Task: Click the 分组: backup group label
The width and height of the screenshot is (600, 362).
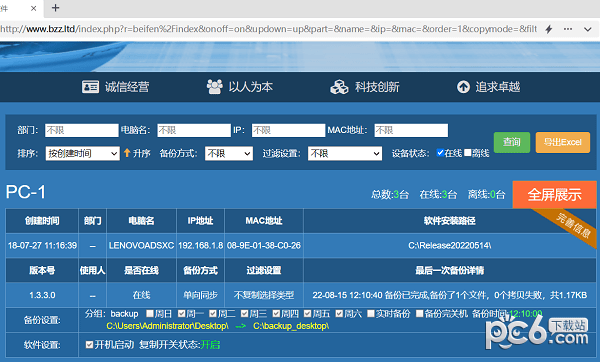Action: 111,314
